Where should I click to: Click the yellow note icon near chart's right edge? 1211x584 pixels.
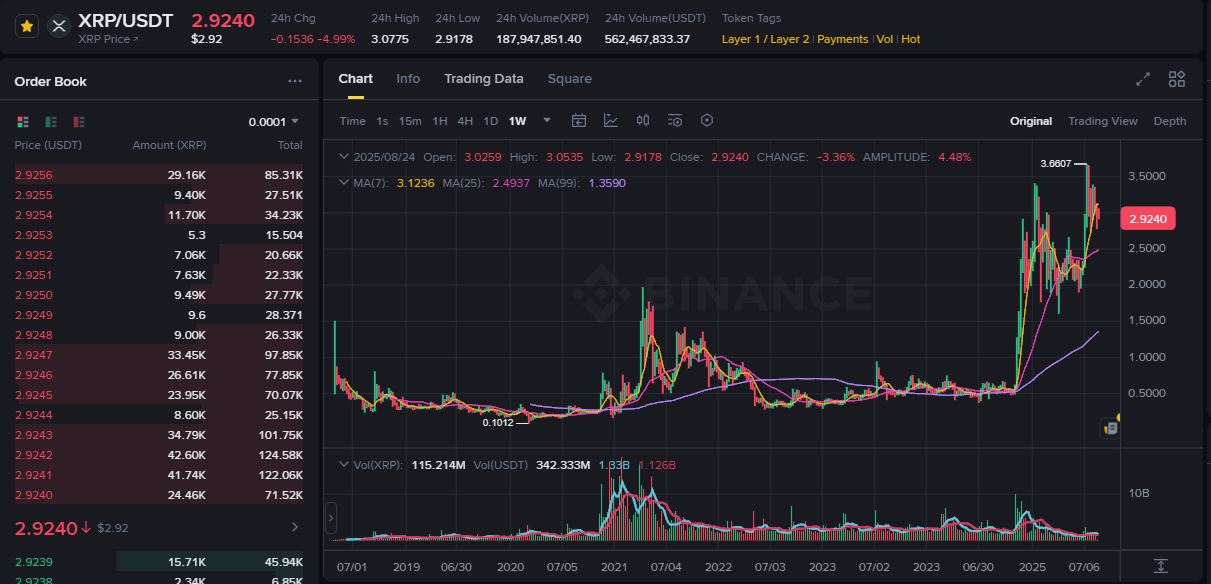pyautogui.click(x=1109, y=427)
